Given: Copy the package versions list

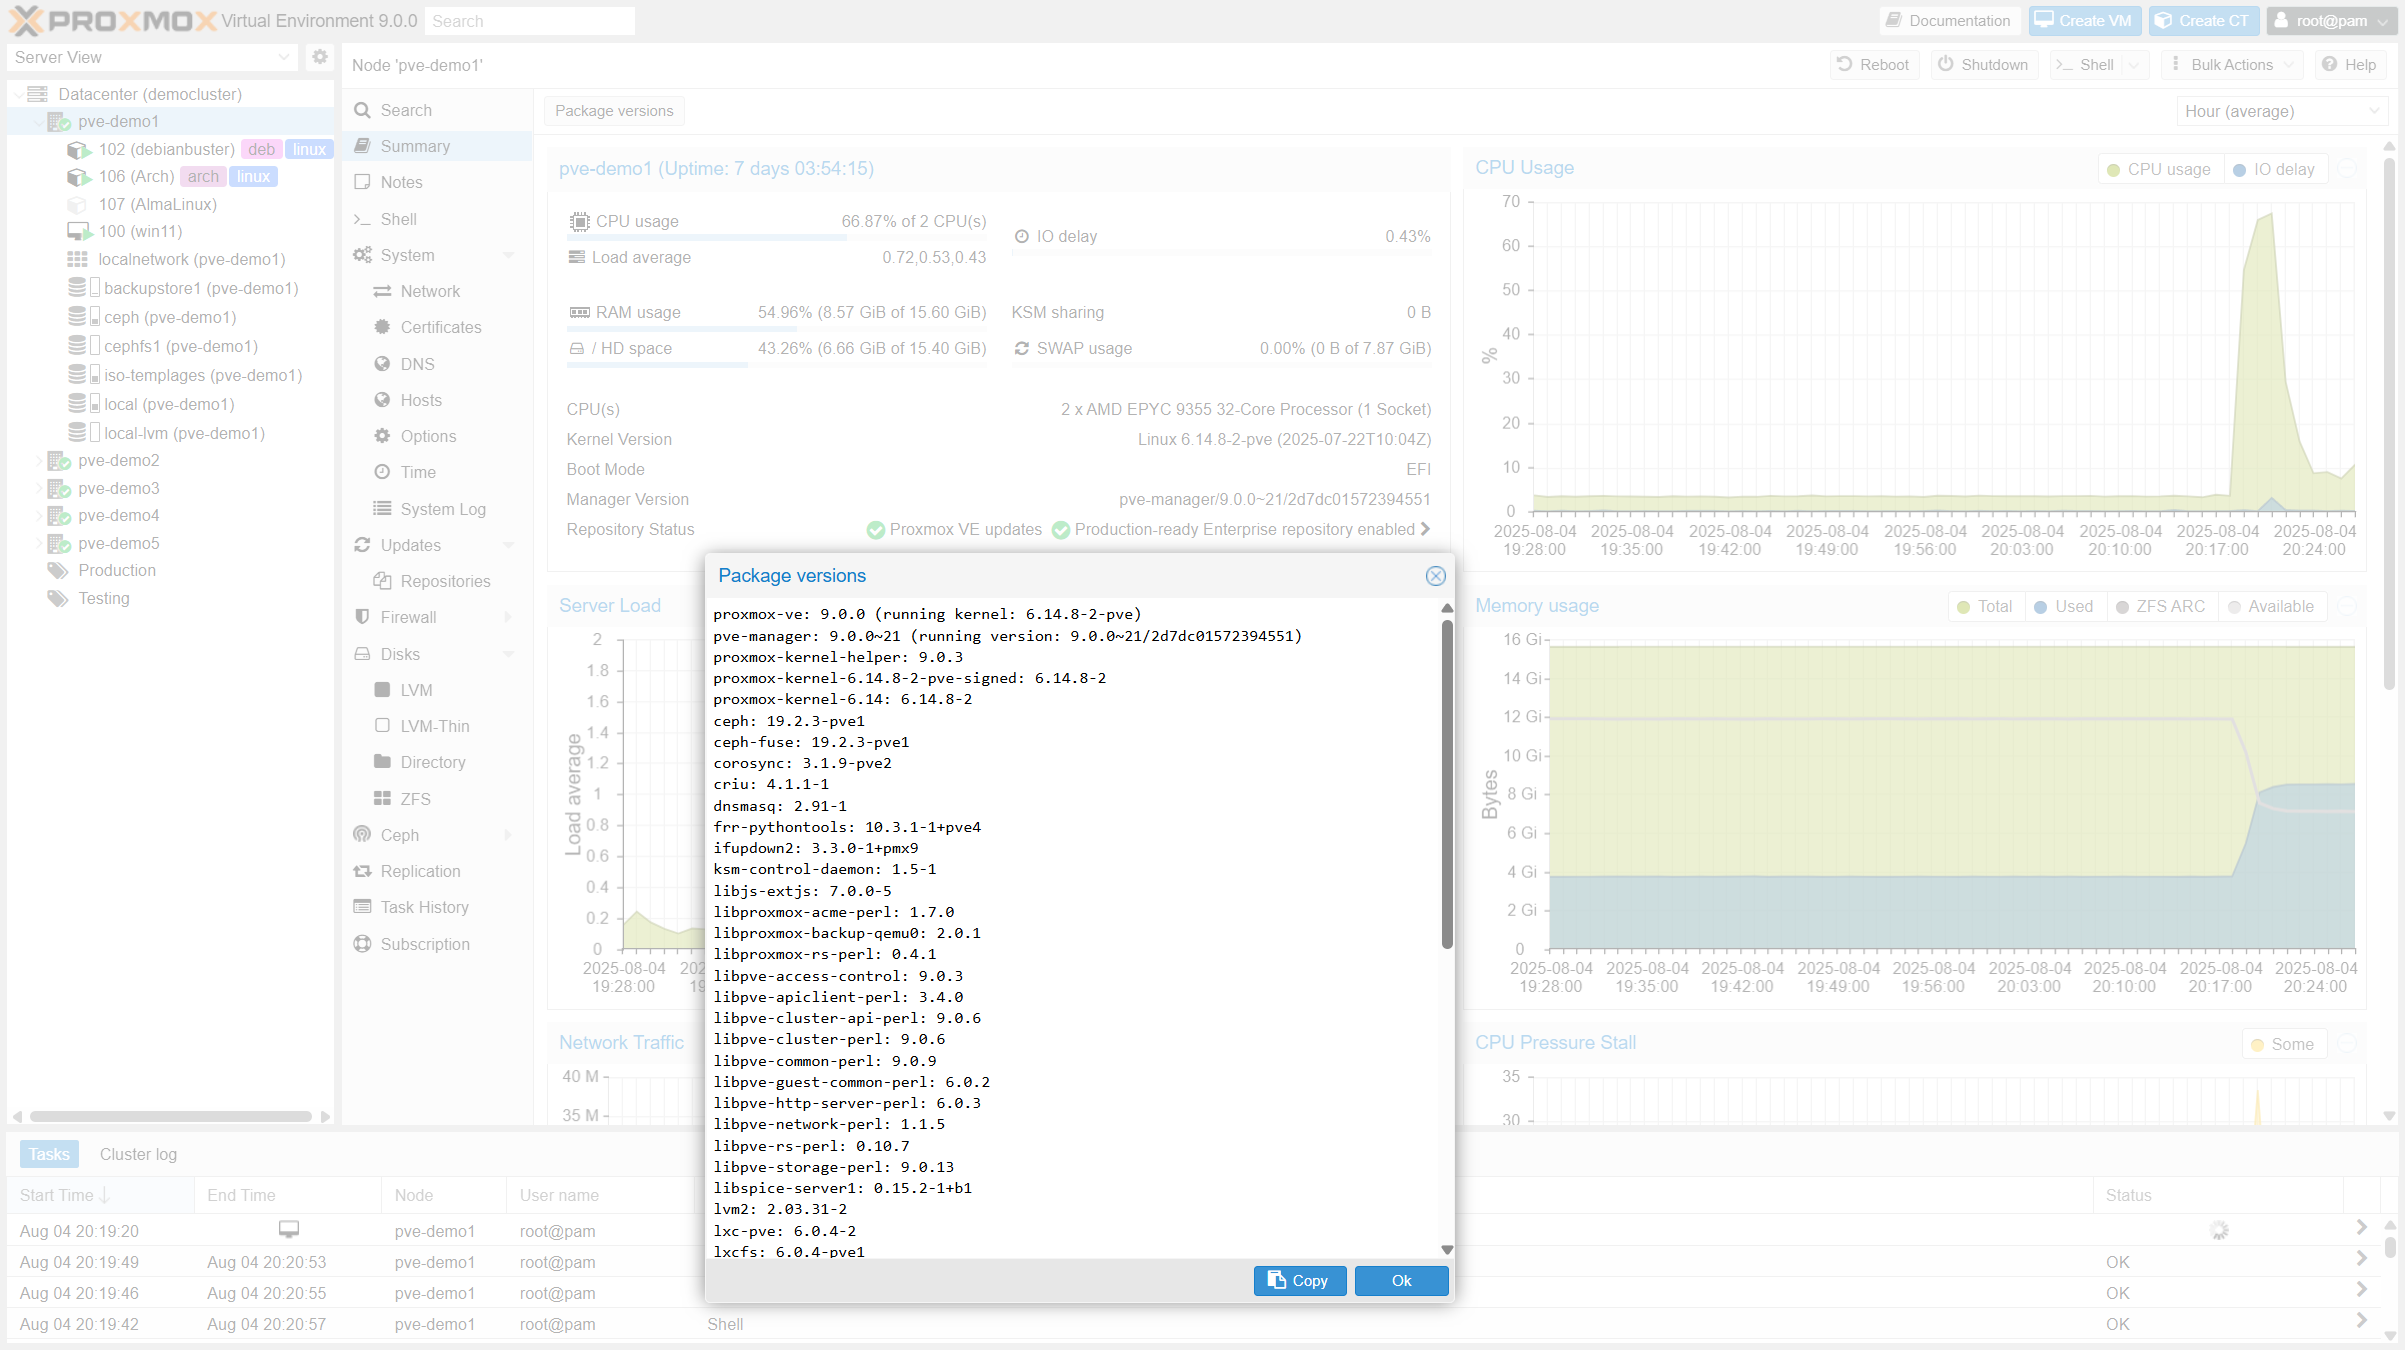Looking at the screenshot, I should [x=1299, y=1280].
